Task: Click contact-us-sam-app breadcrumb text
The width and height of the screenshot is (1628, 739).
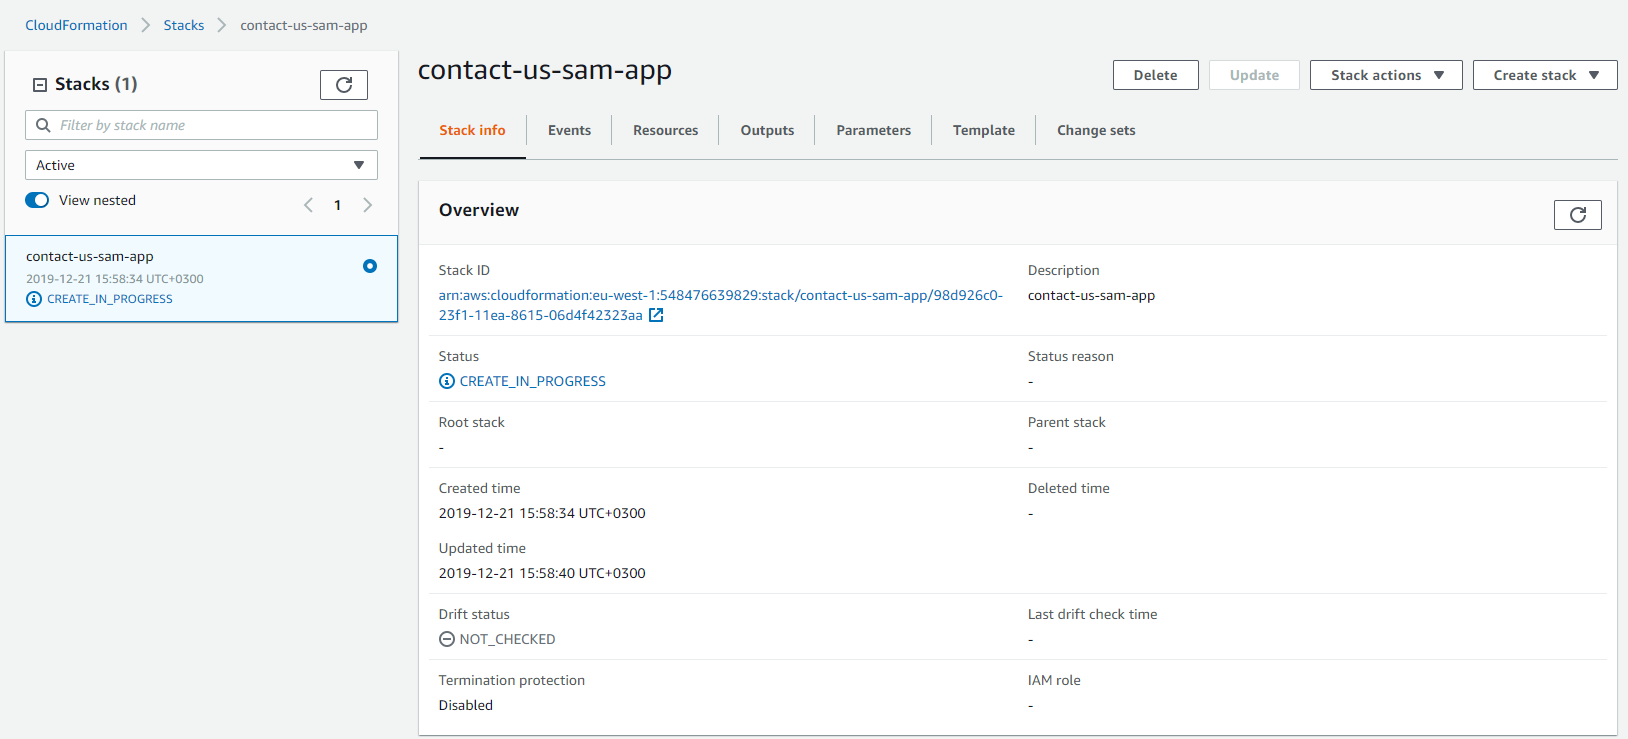Action: pos(304,25)
